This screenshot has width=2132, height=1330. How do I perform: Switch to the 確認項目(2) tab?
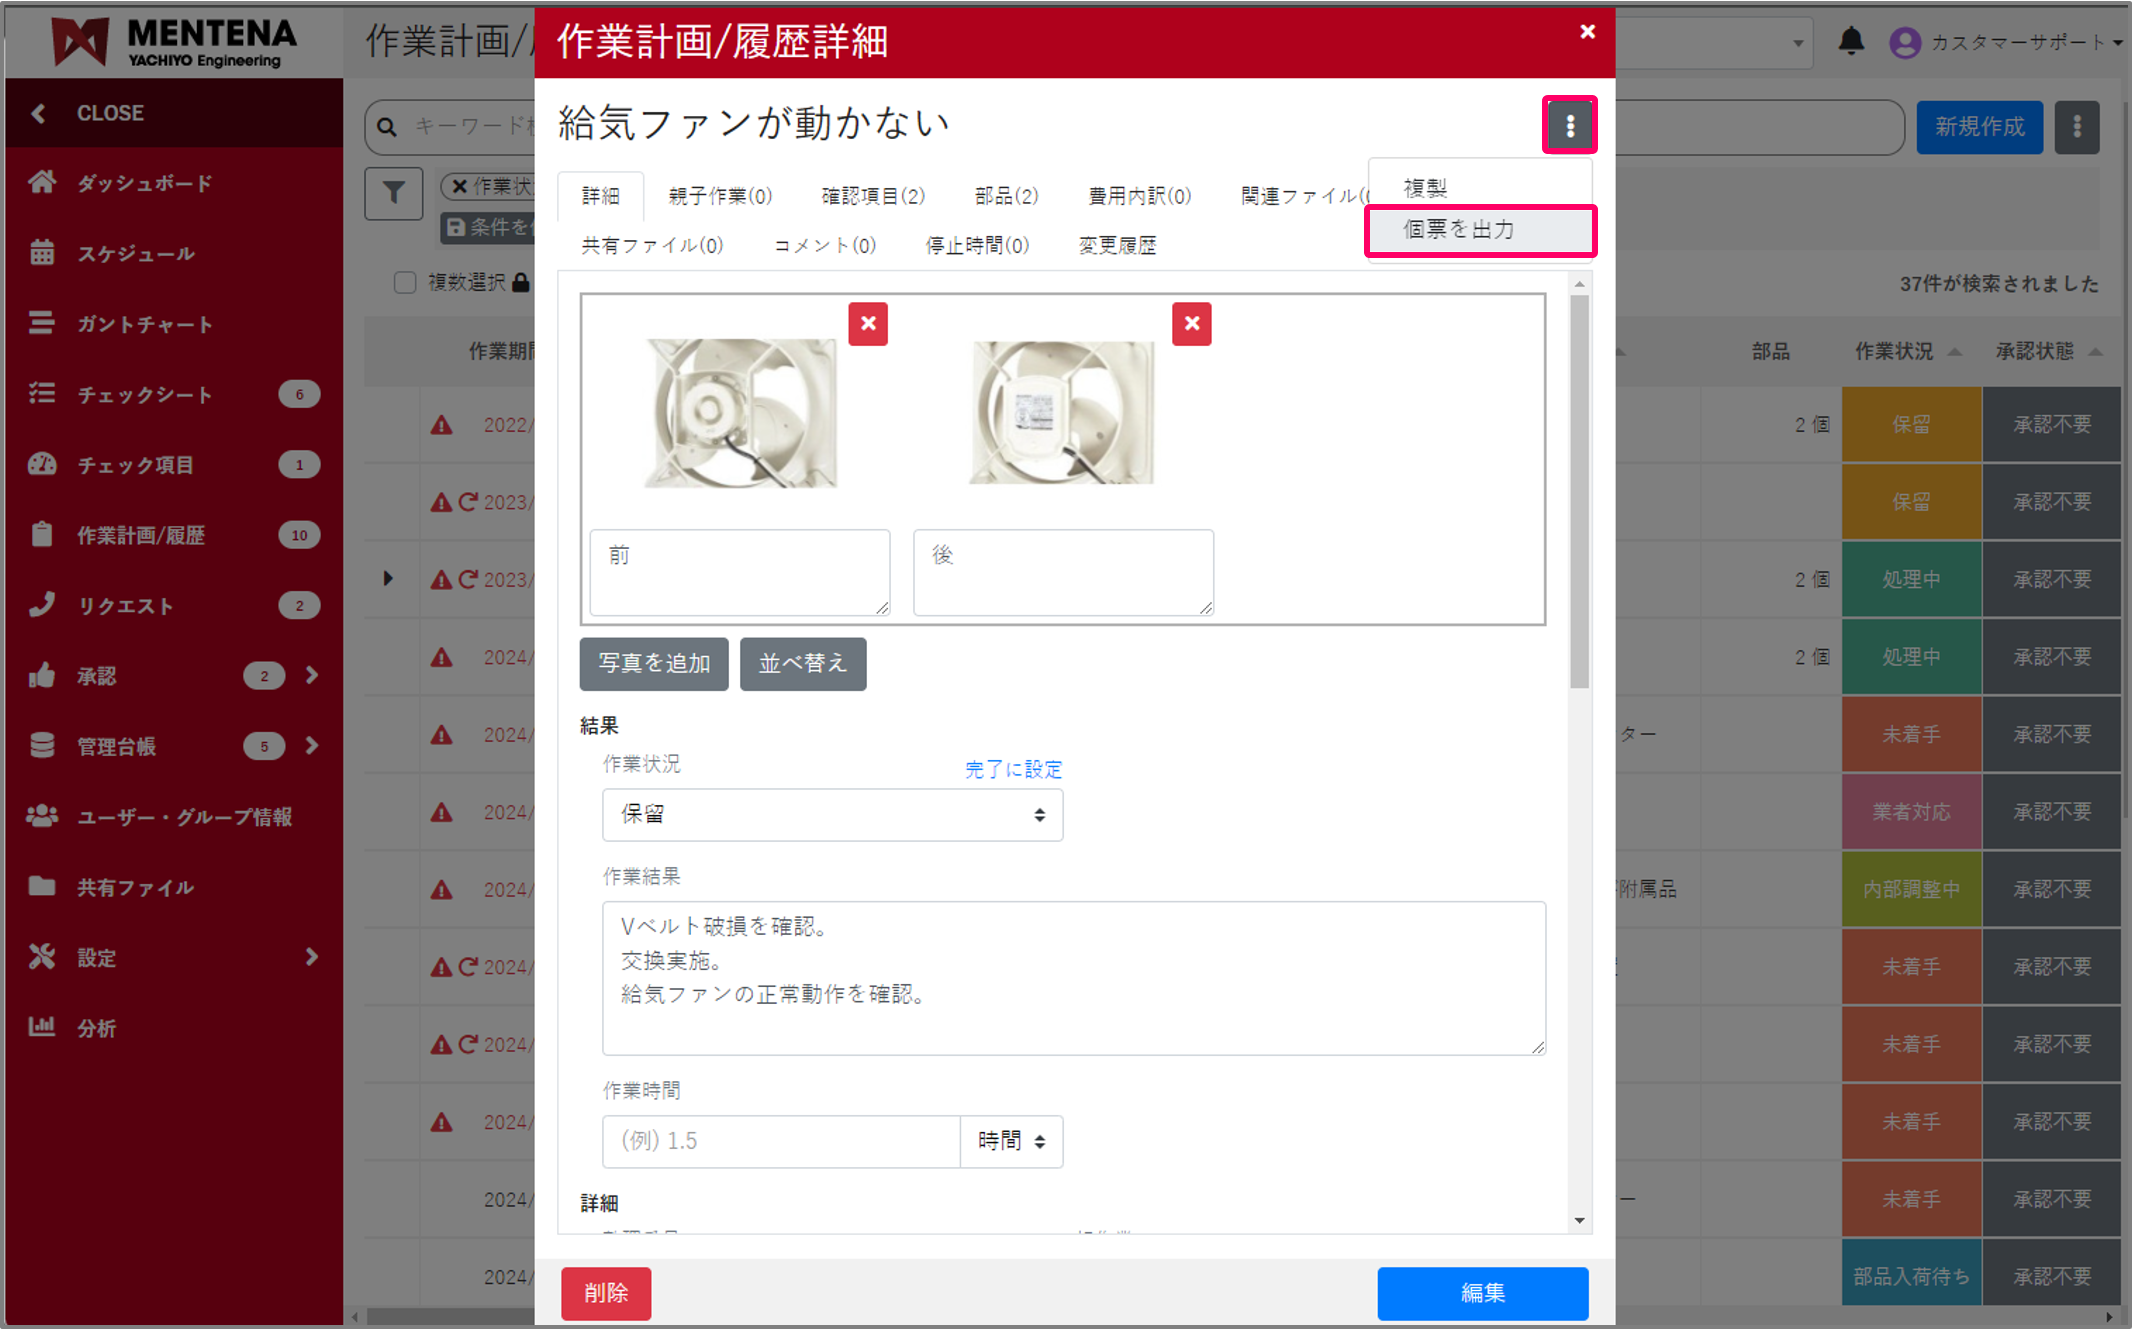coord(872,196)
